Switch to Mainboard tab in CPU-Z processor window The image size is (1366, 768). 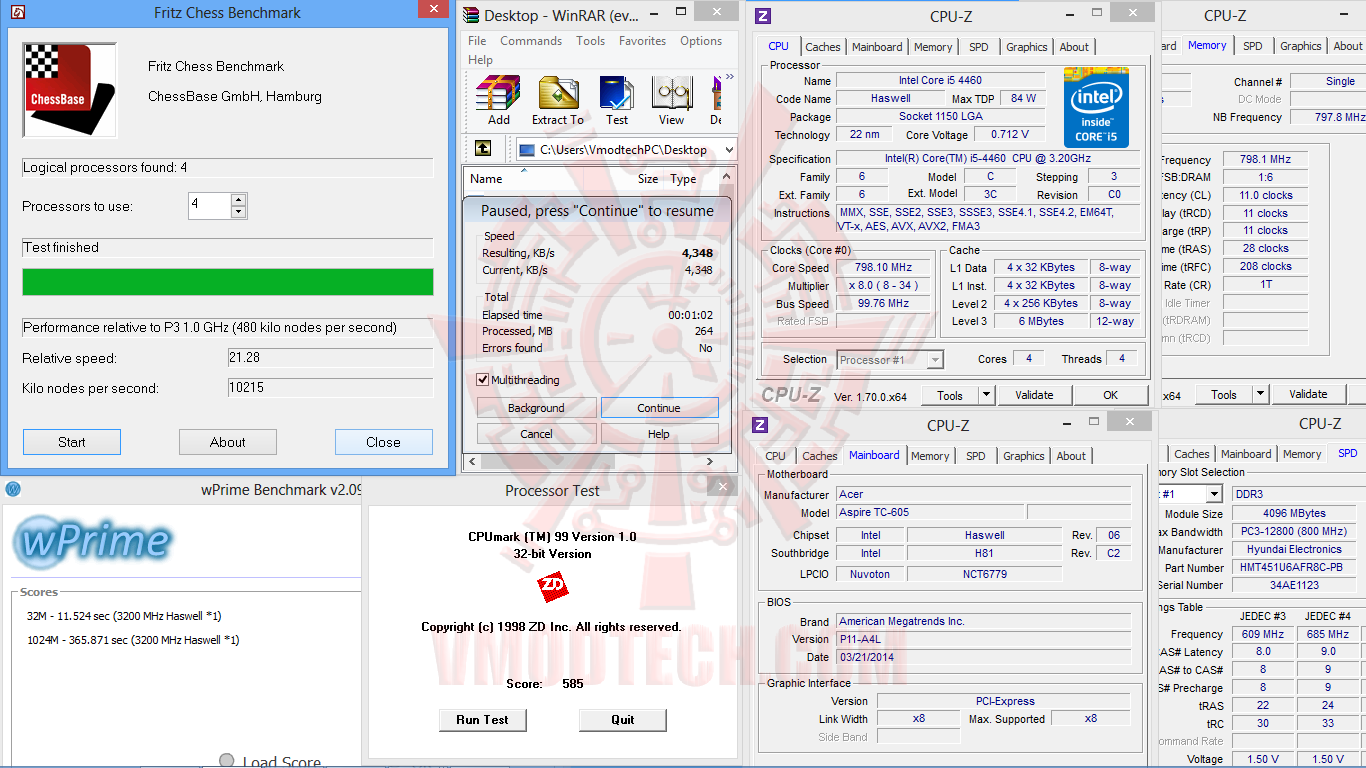[x=877, y=47]
